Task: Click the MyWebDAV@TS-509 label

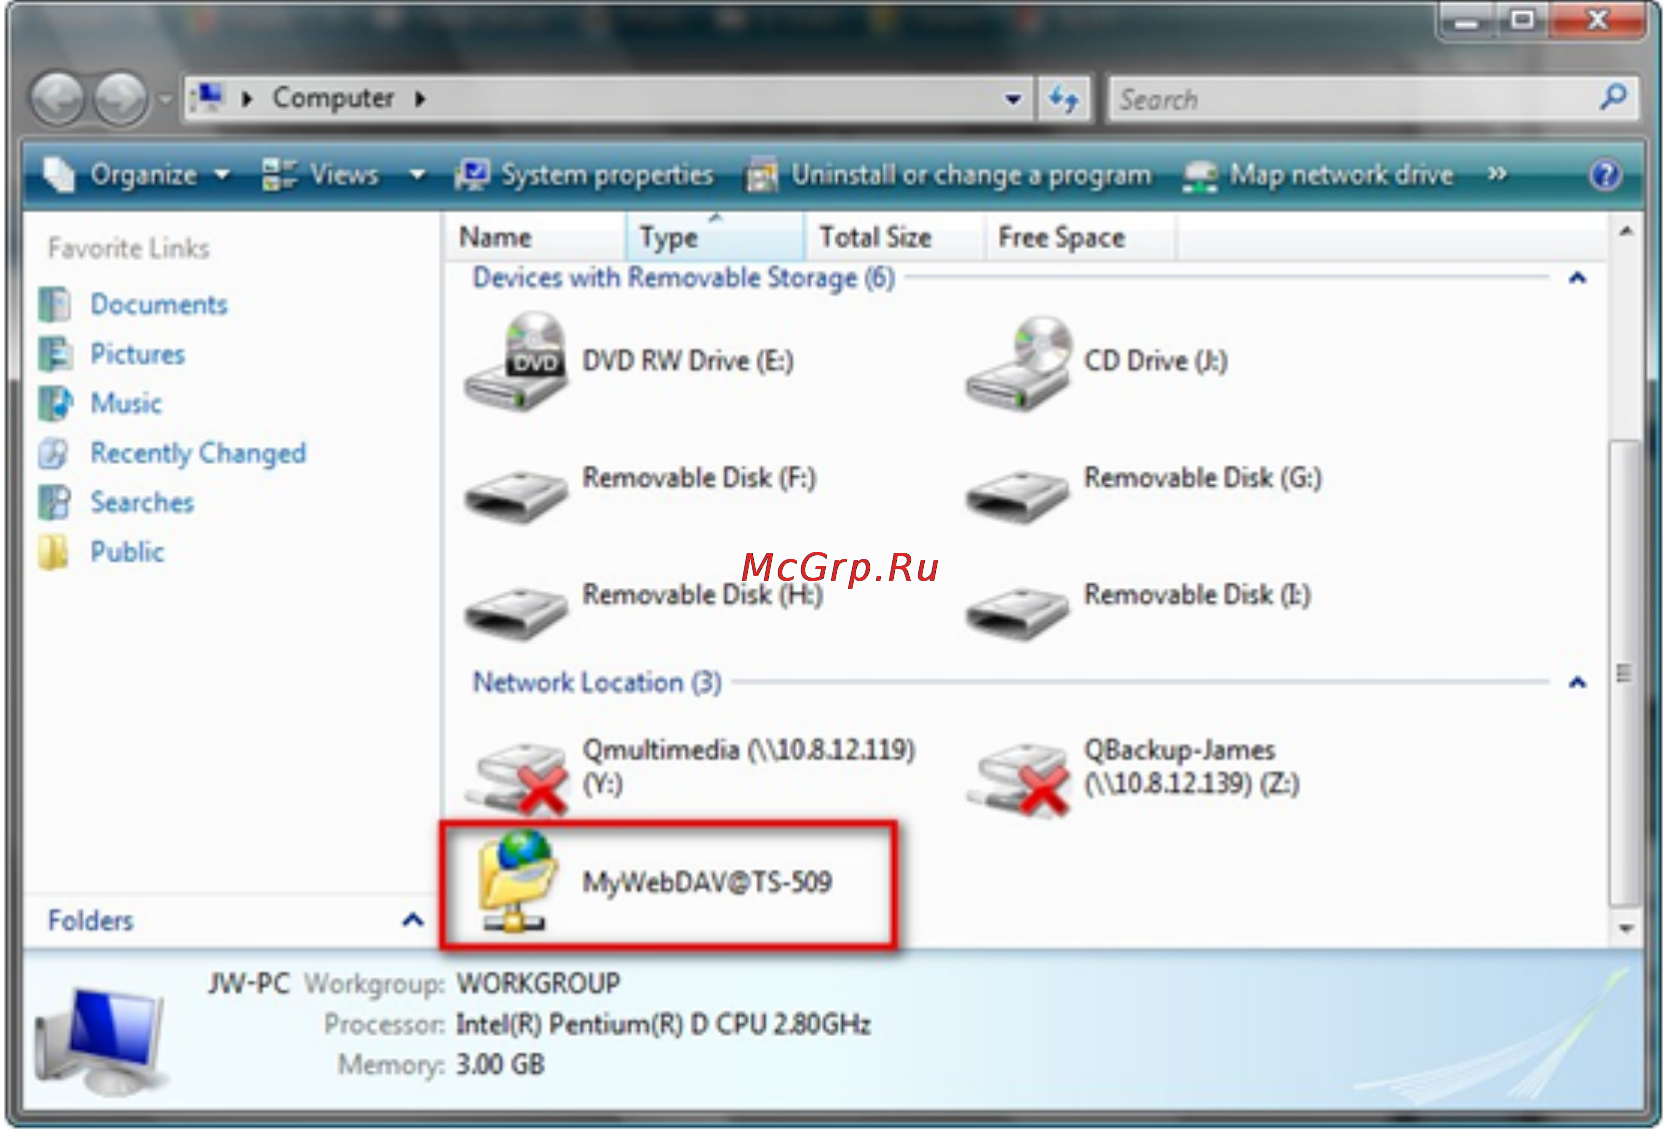Action: click(x=707, y=882)
